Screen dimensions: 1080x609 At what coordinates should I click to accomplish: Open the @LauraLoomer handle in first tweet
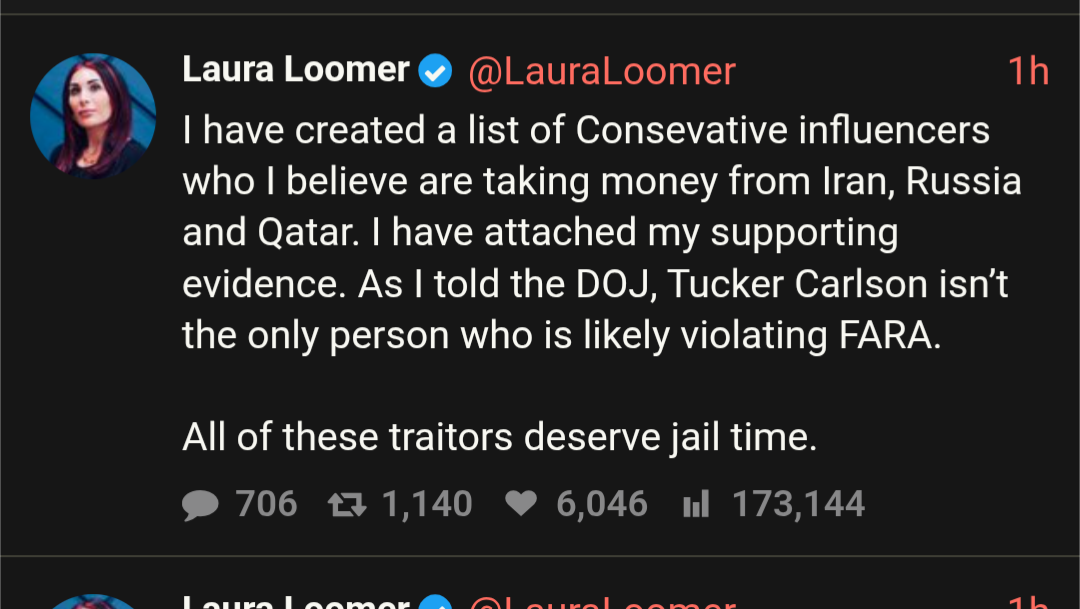(602, 71)
